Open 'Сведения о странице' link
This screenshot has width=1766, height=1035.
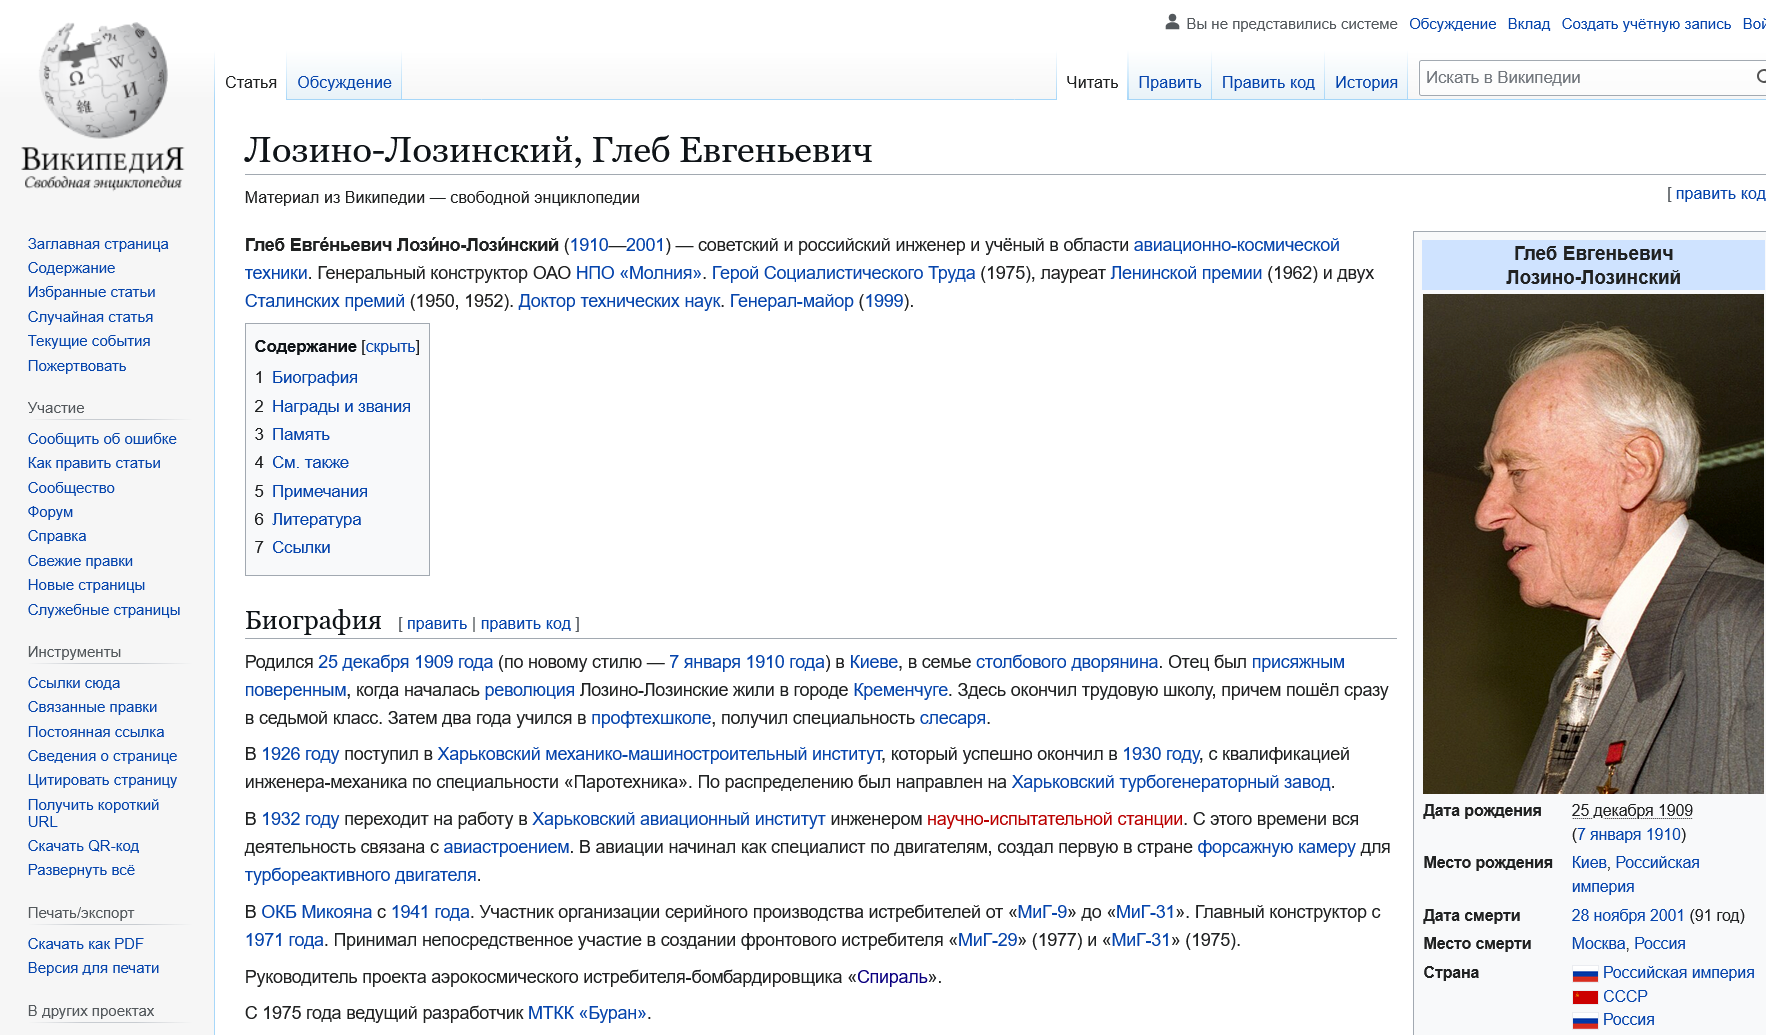(102, 756)
